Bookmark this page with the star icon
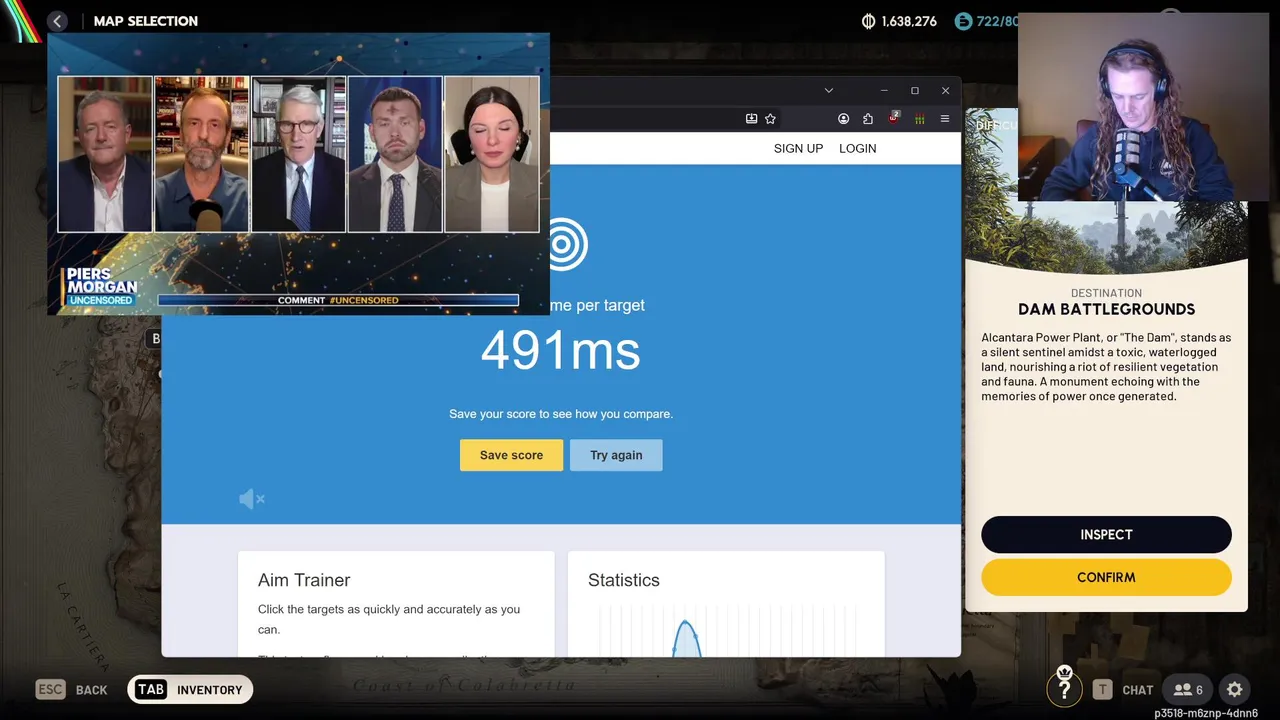The height and width of the screenshot is (720, 1280). click(770, 118)
